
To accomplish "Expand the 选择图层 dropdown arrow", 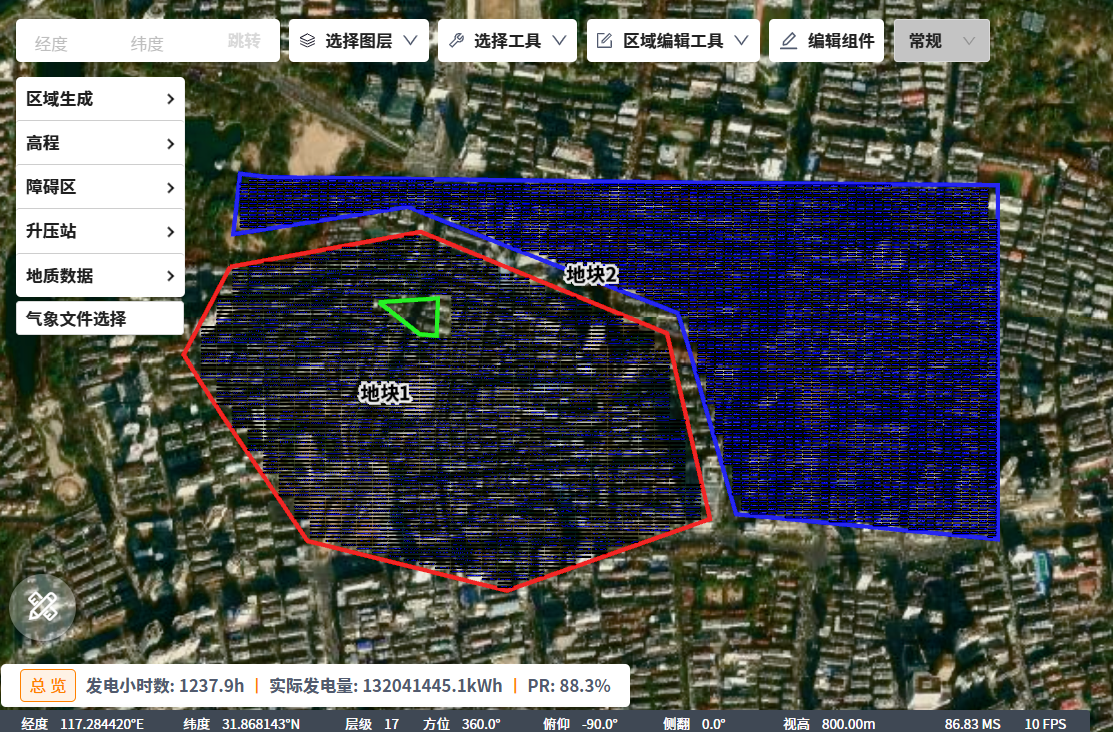I will [410, 41].
